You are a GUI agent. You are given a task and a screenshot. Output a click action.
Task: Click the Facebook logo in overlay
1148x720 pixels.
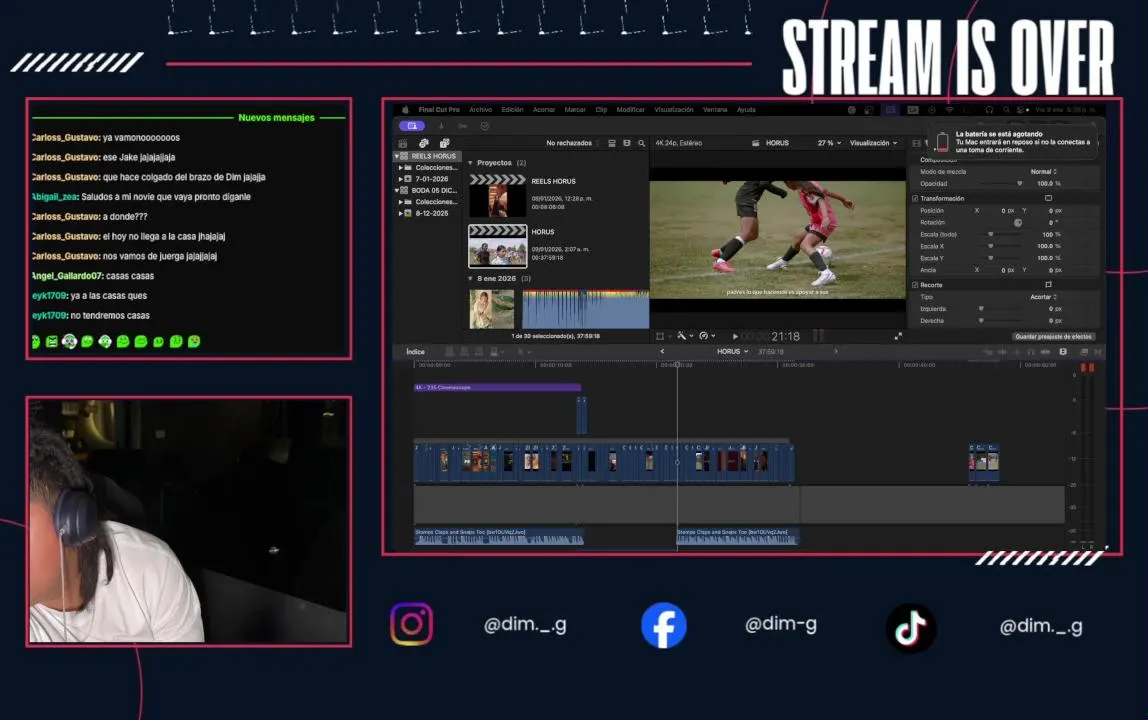(664, 625)
